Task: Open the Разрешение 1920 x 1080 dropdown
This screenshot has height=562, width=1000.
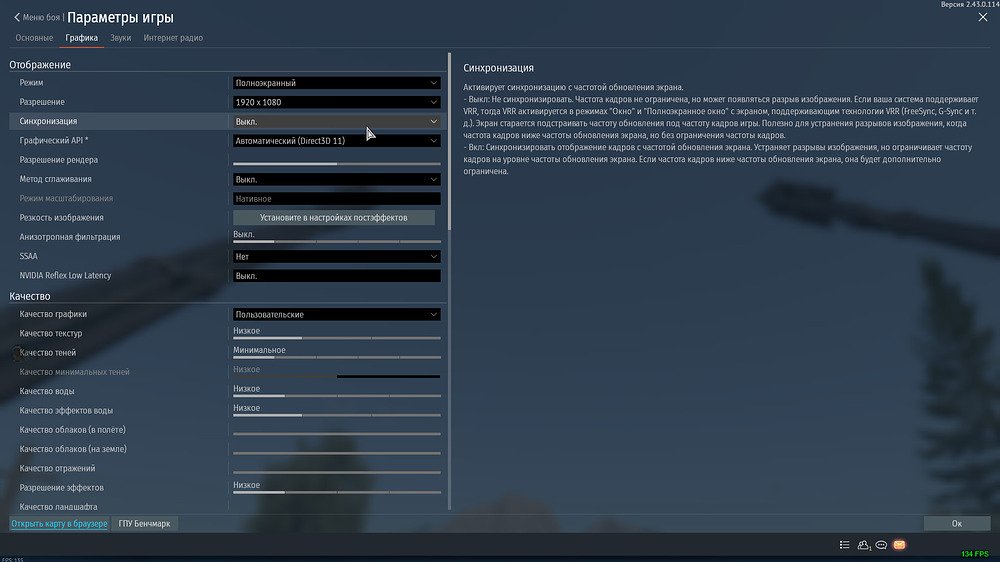Action: coord(336,102)
